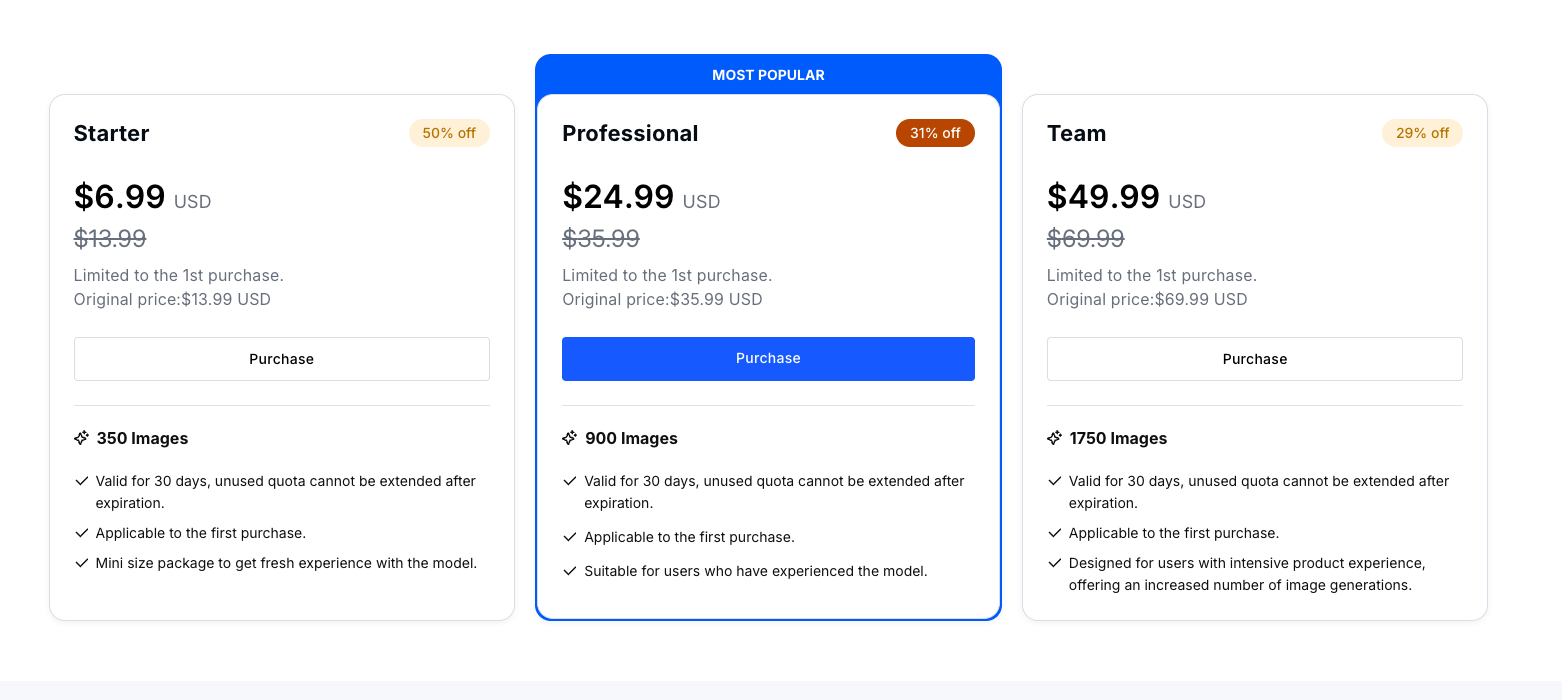This screenshot has width=1562, height=700.
Task: Click the $24.99 Professional price
Action: pyautogui.click(x=618, y=197)
